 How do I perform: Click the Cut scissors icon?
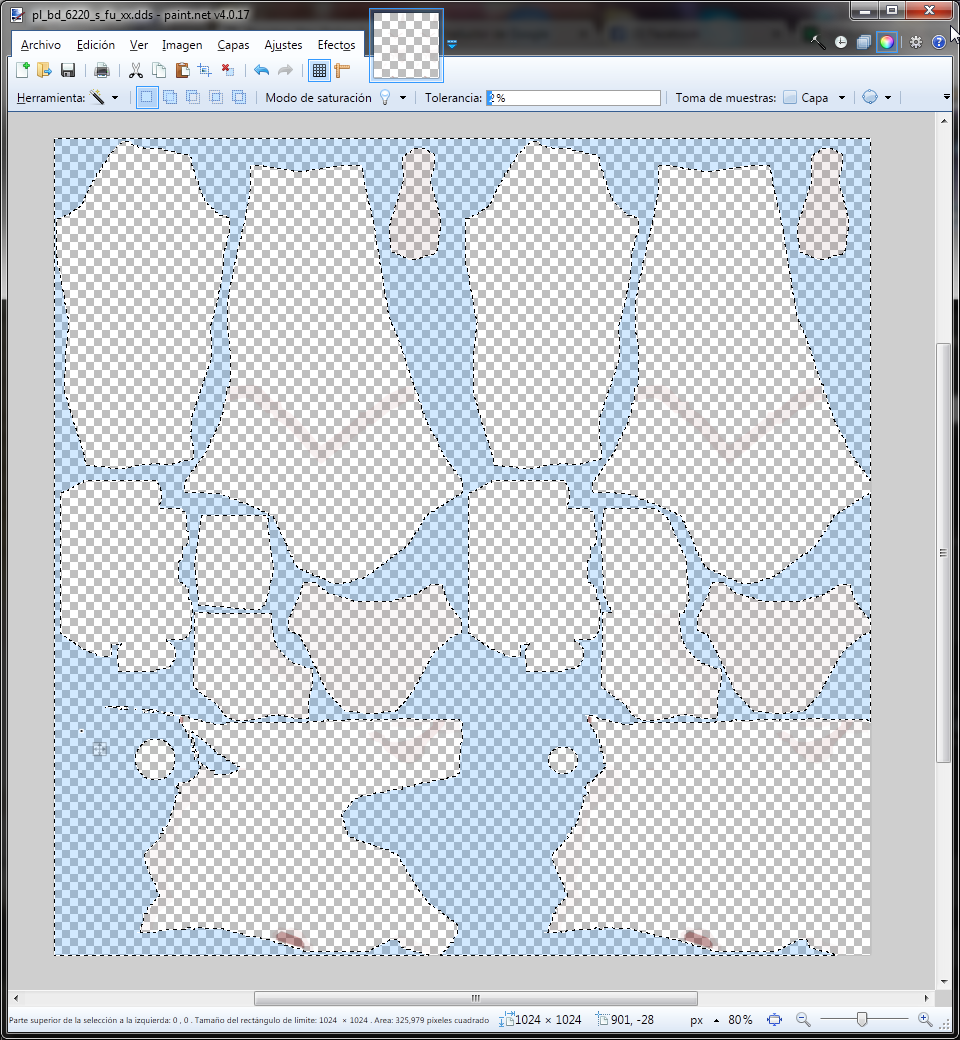pos(135,70)
